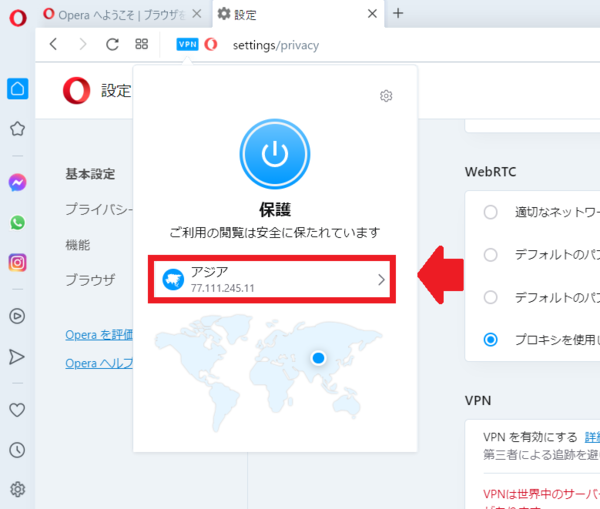The height and width of the screenshot is (509, 600).
Task: Click the Opera icon beside VPN badge
Action: tap(211, 44)
